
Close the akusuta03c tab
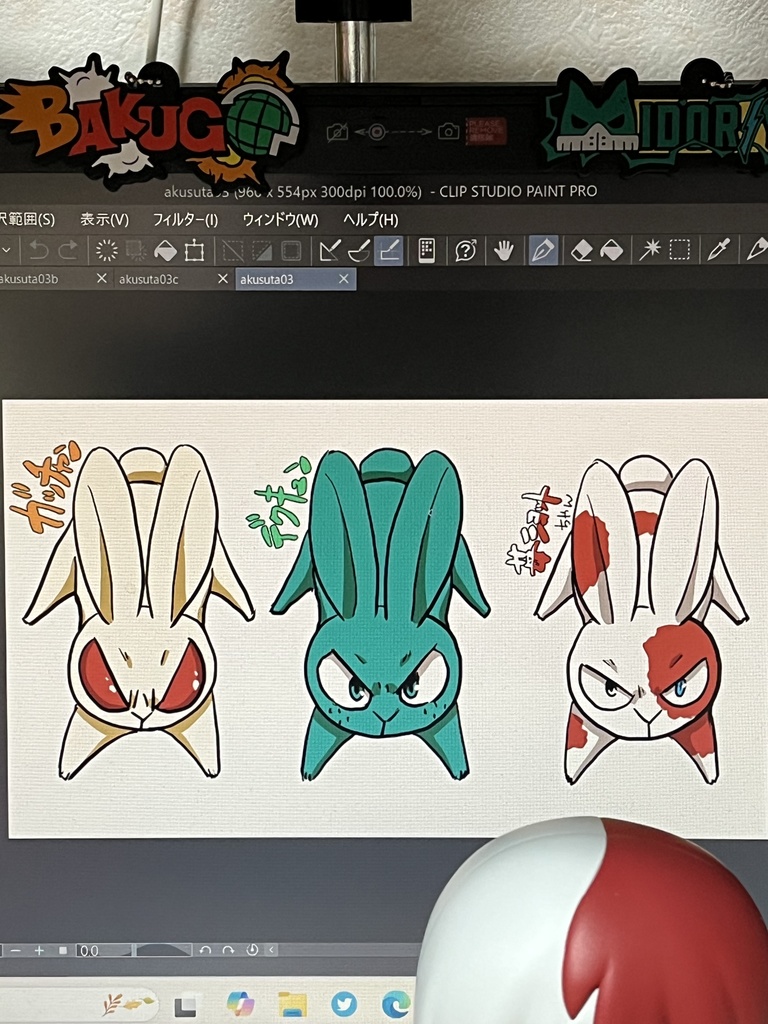click(x=223, y=279)
